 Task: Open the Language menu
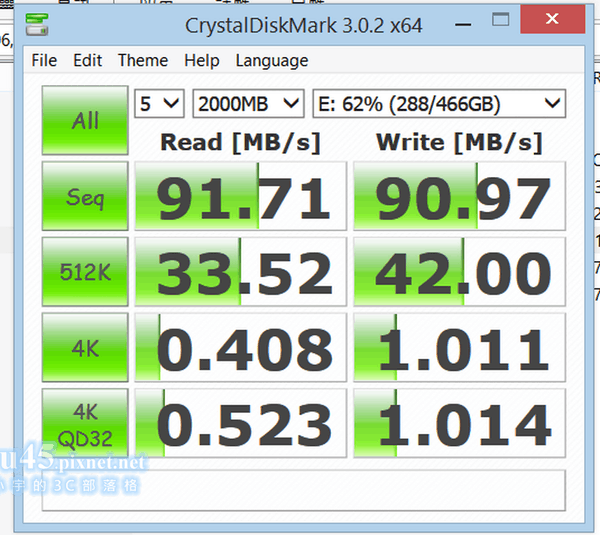[x=272, y=60]
